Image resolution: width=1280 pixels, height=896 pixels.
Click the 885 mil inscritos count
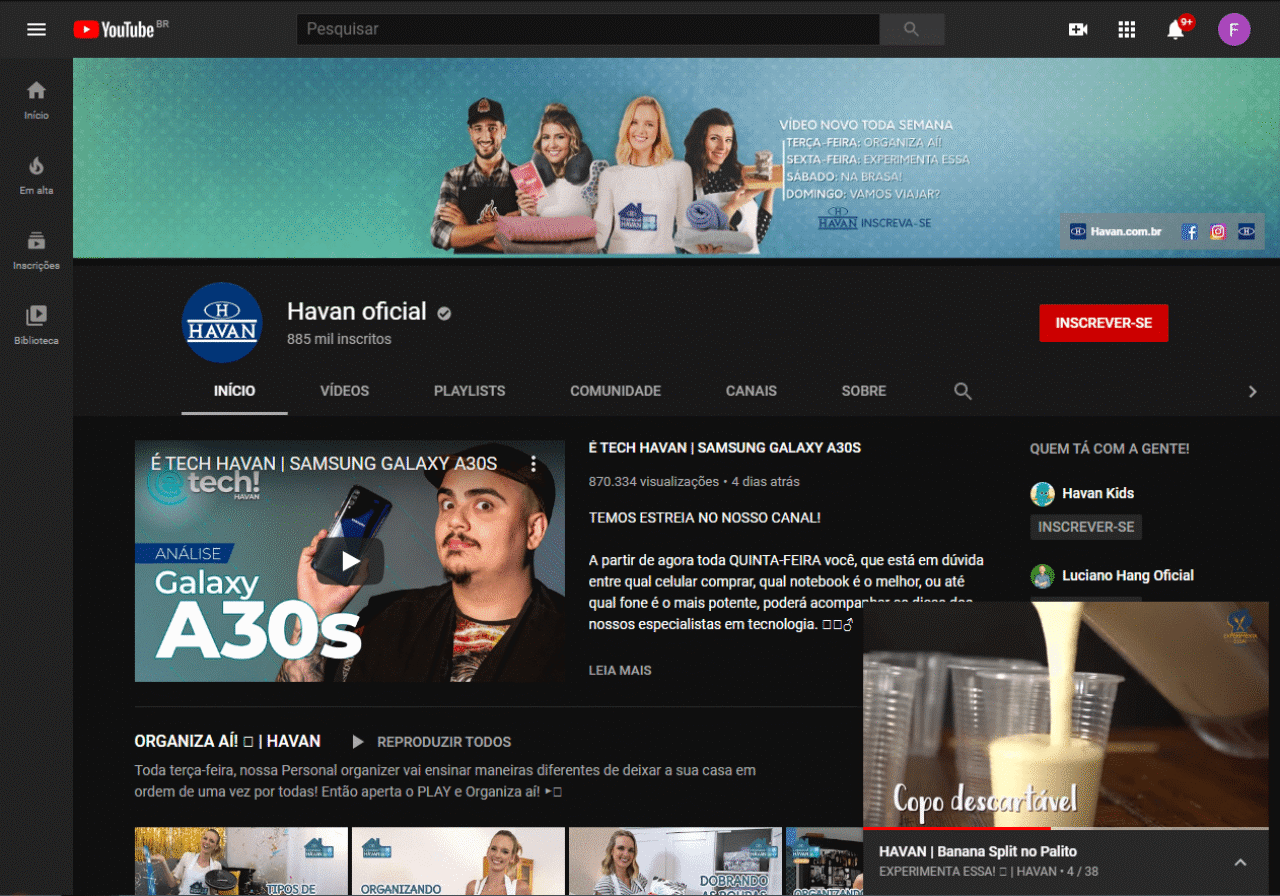(339, 339)
